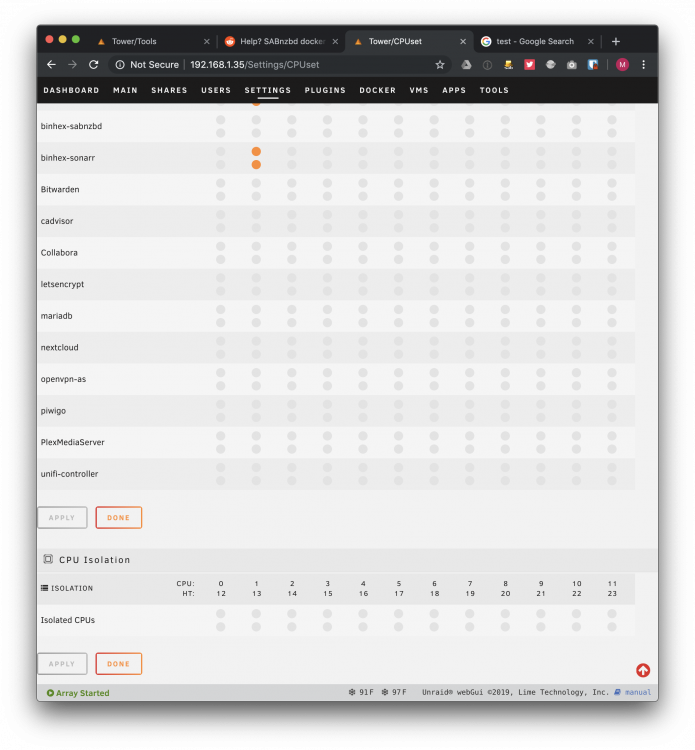Open the Plugins menu
Screen dimensions: 695x750
pyautogui.click(x=325, y=90)
